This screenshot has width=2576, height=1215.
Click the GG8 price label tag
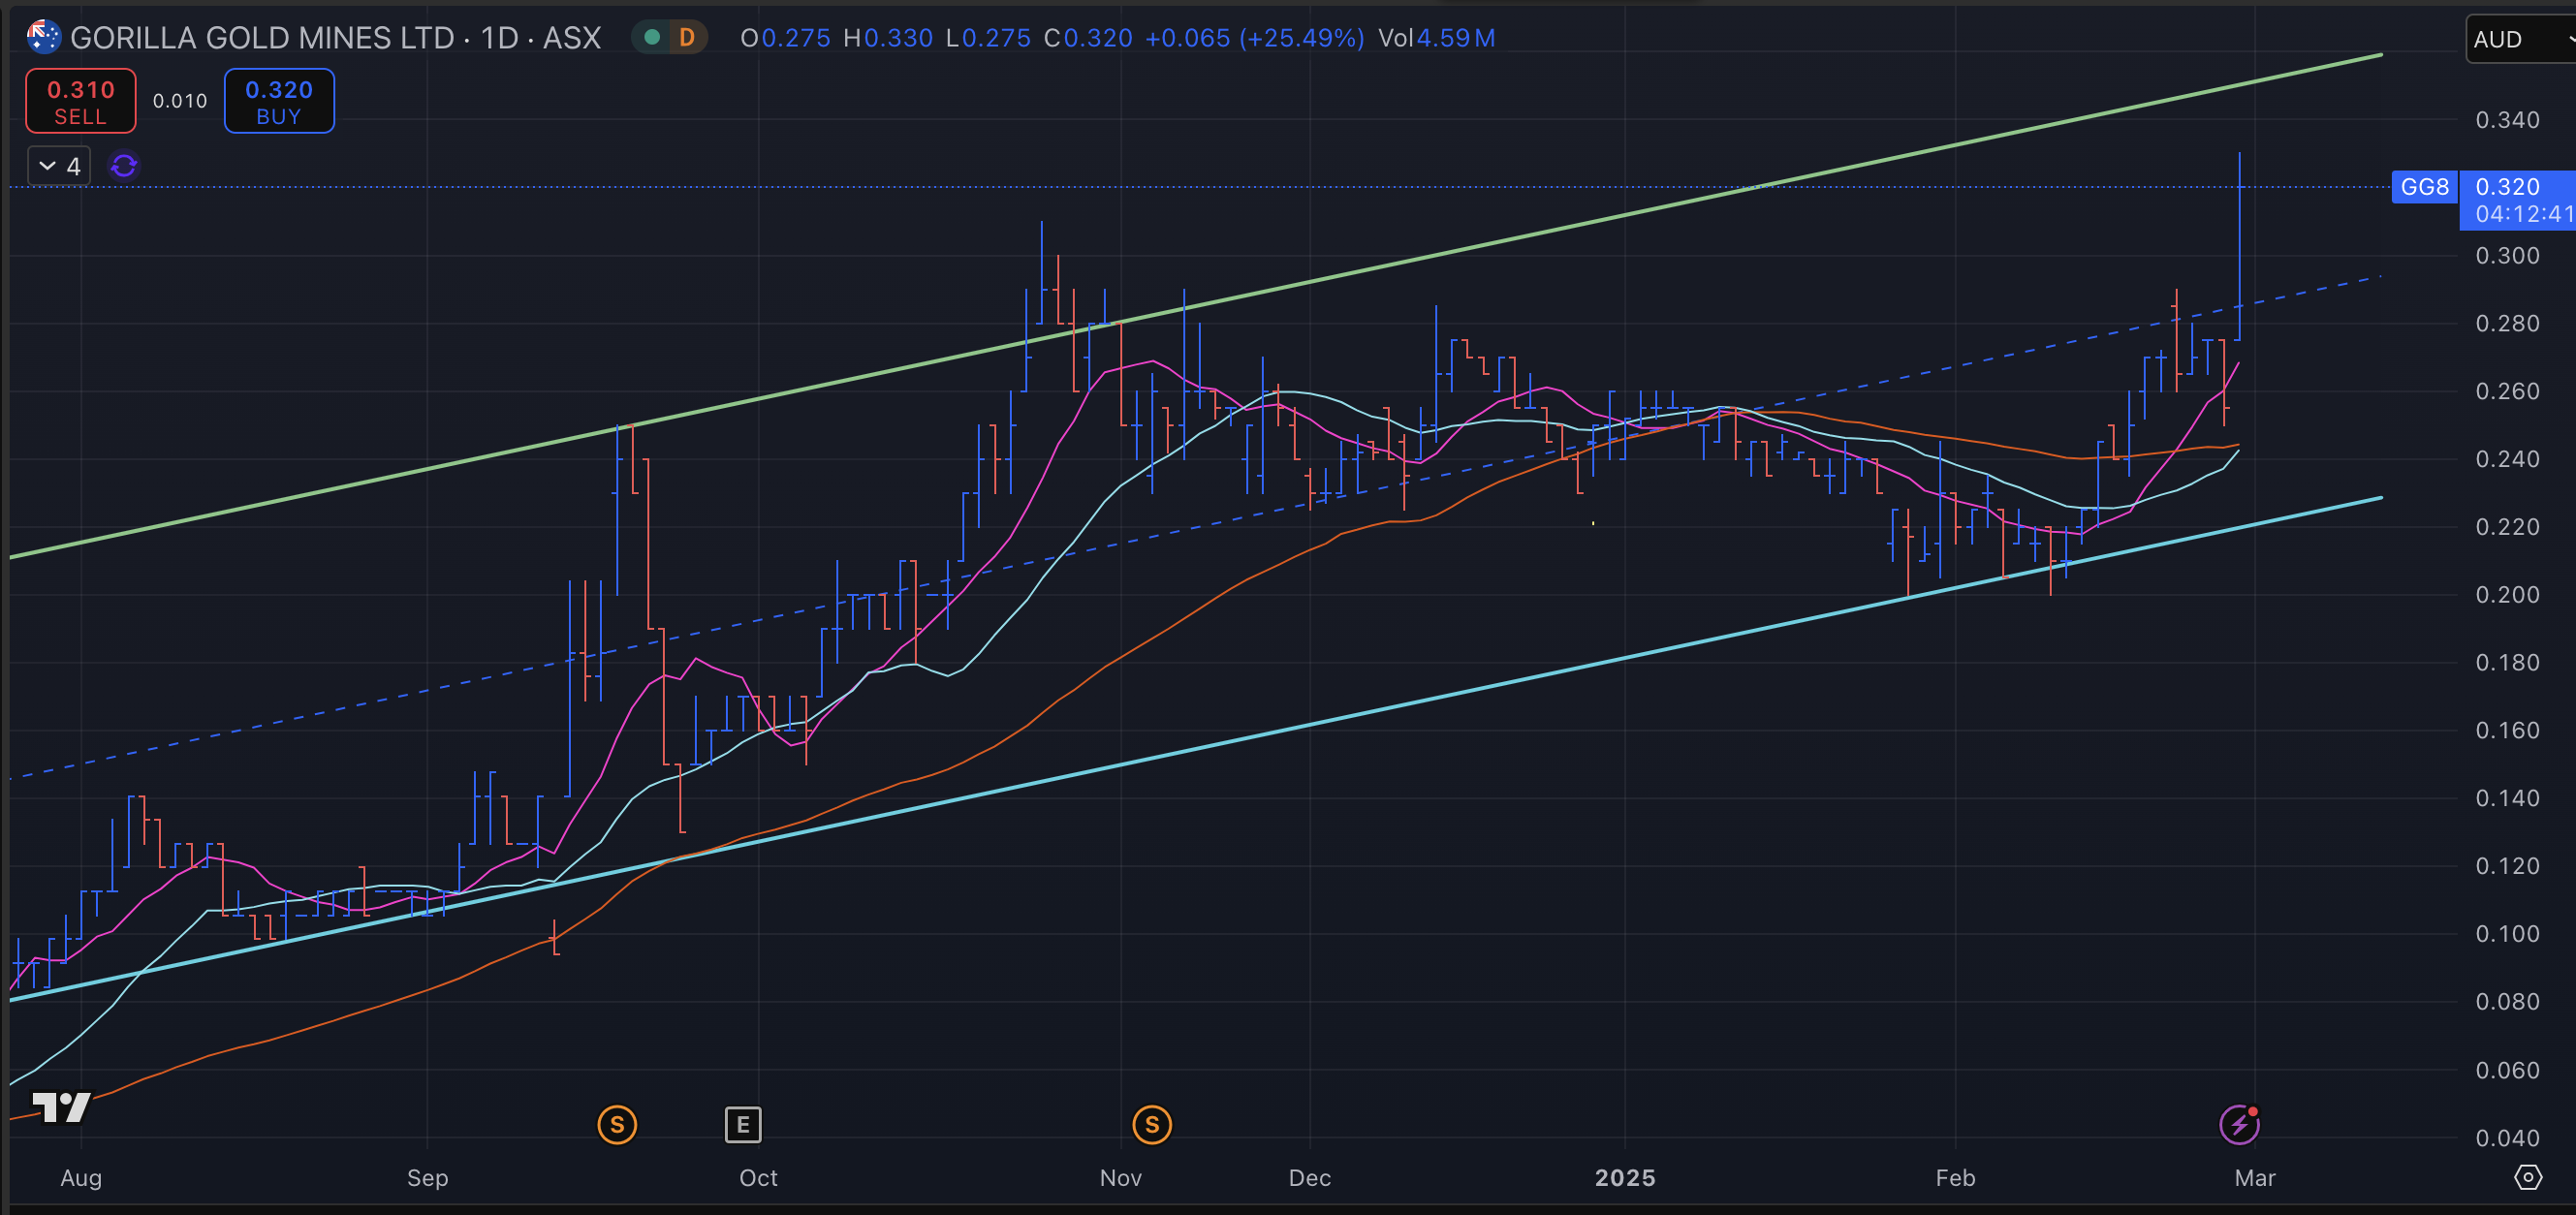click(2424, 187)
